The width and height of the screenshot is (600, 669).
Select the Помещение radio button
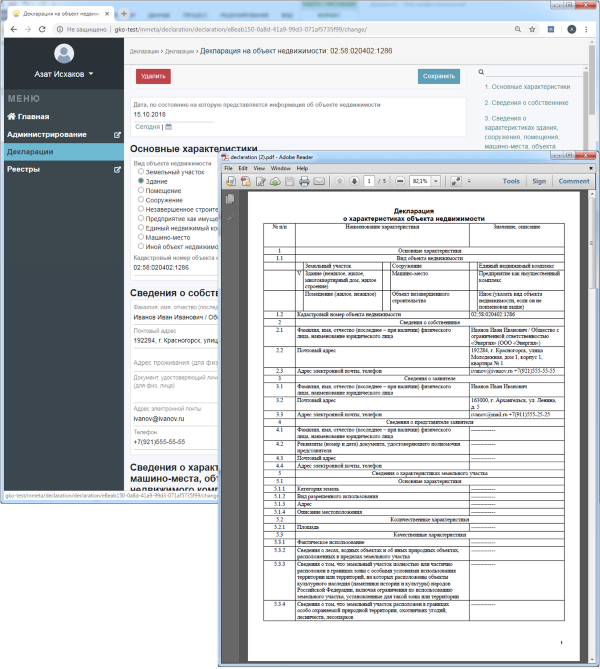point(141,190)
